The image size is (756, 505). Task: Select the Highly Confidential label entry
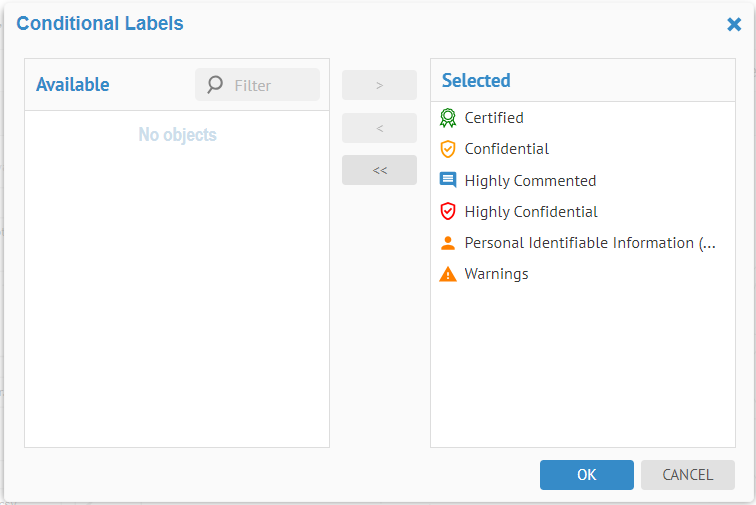coord(531,212)
